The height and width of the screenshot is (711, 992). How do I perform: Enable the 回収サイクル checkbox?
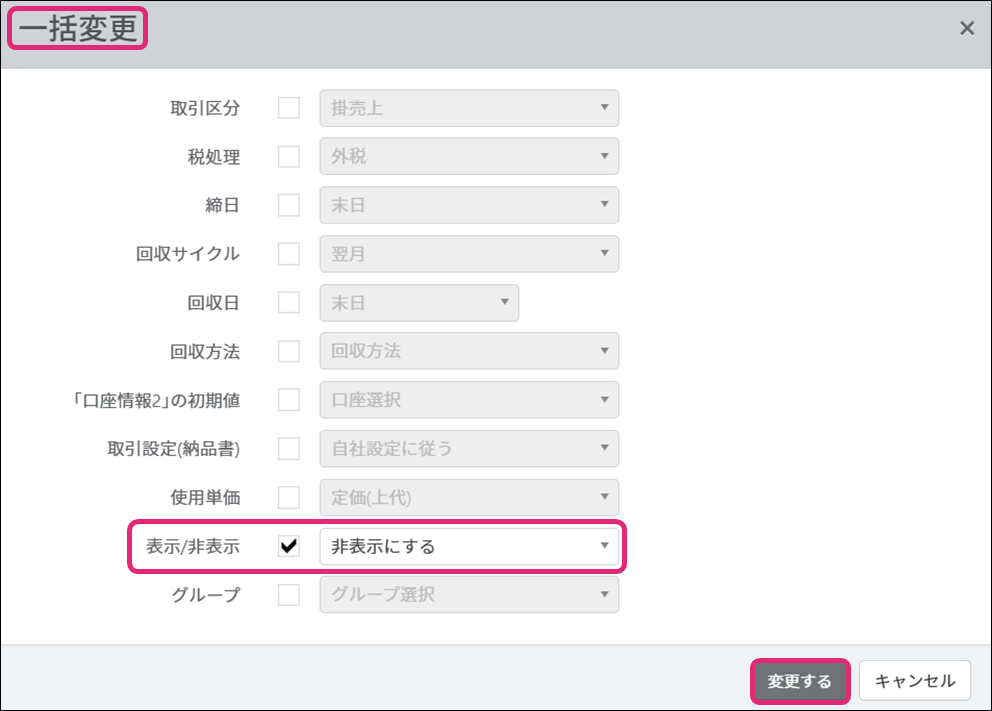tap(289, 254)
